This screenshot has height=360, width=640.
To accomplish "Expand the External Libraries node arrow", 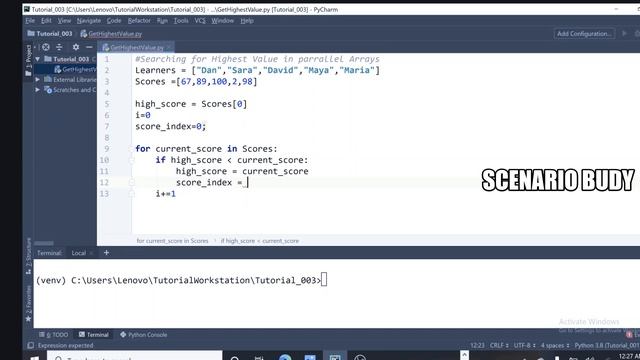I will coord(38,80).
